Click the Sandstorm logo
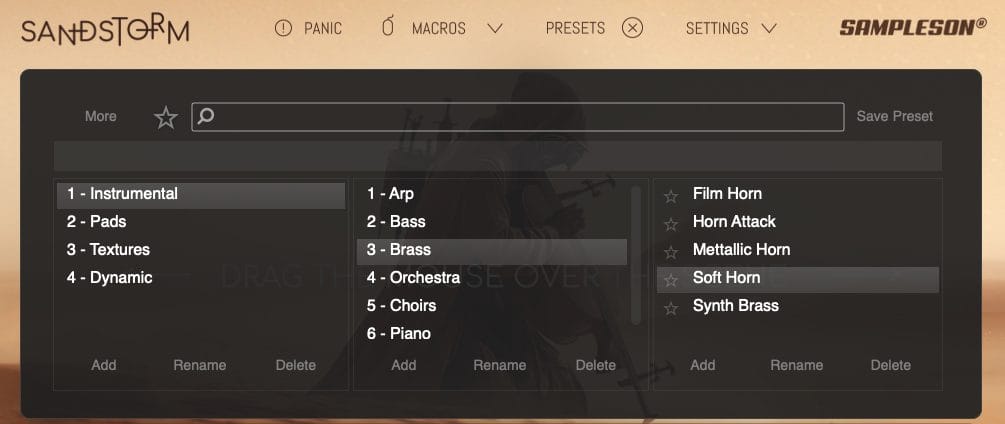The width and height of the screenshot is (1005, 424). click(x=105, y=31)
